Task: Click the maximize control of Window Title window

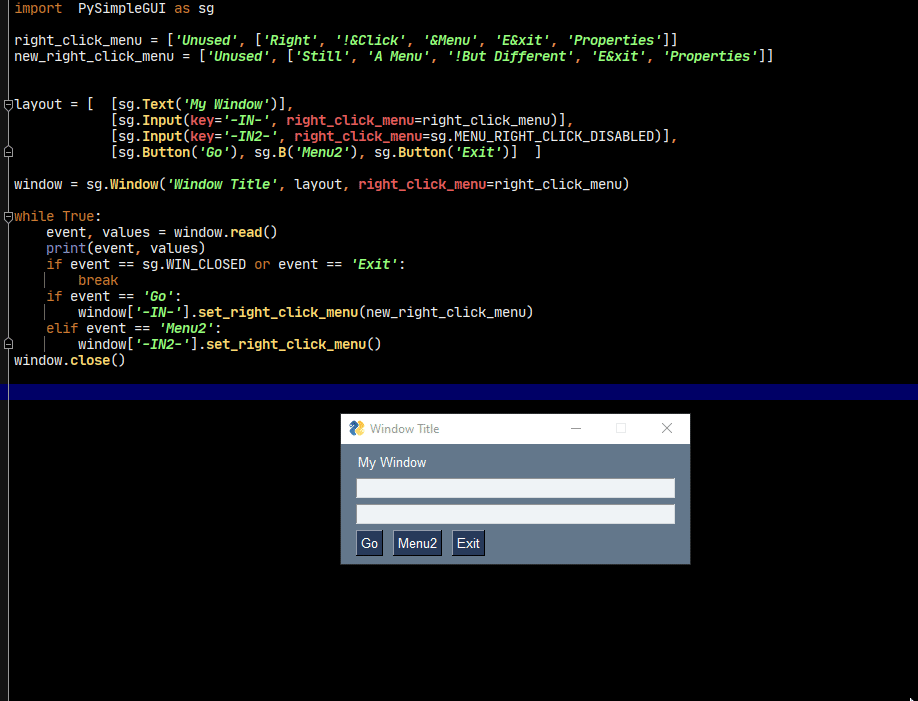Action: click(621, 428)
